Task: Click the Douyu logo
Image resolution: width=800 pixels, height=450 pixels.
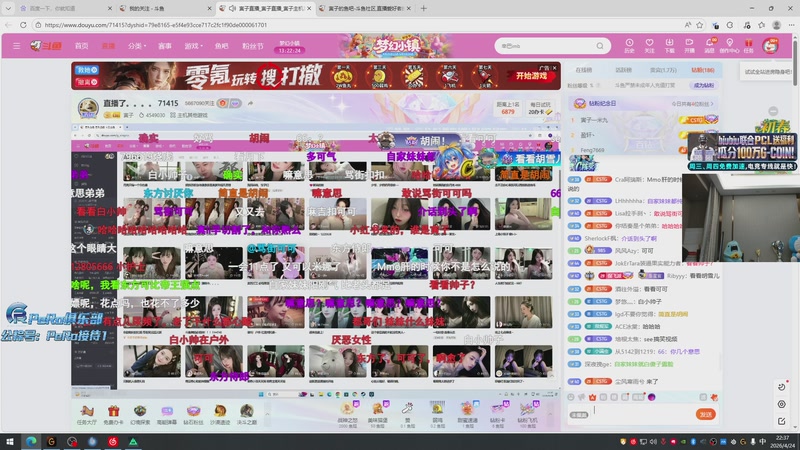Action: 46,46
